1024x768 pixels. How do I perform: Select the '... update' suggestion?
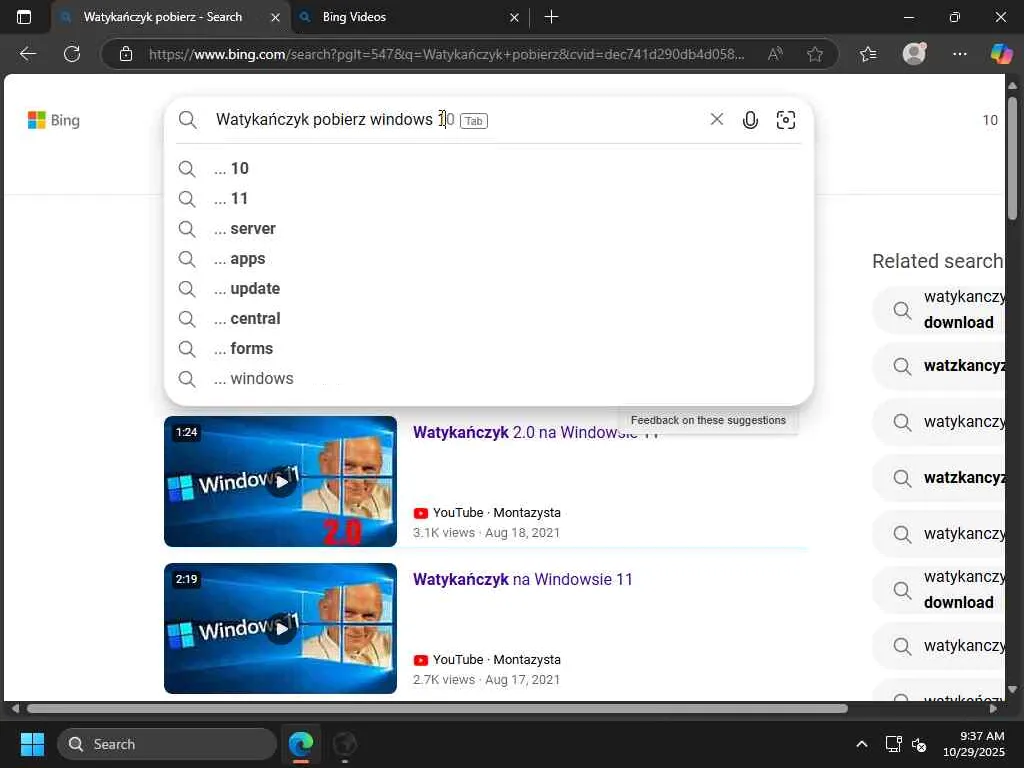coord(488,289)
